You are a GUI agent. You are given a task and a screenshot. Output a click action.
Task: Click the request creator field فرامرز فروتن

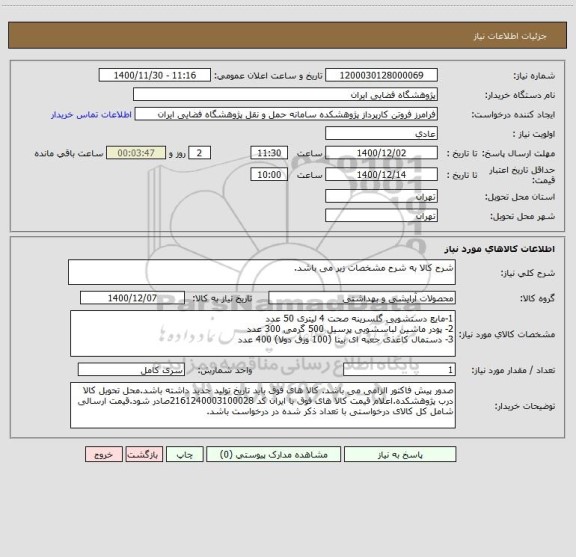pyautogui.click(x=286, y=114)
